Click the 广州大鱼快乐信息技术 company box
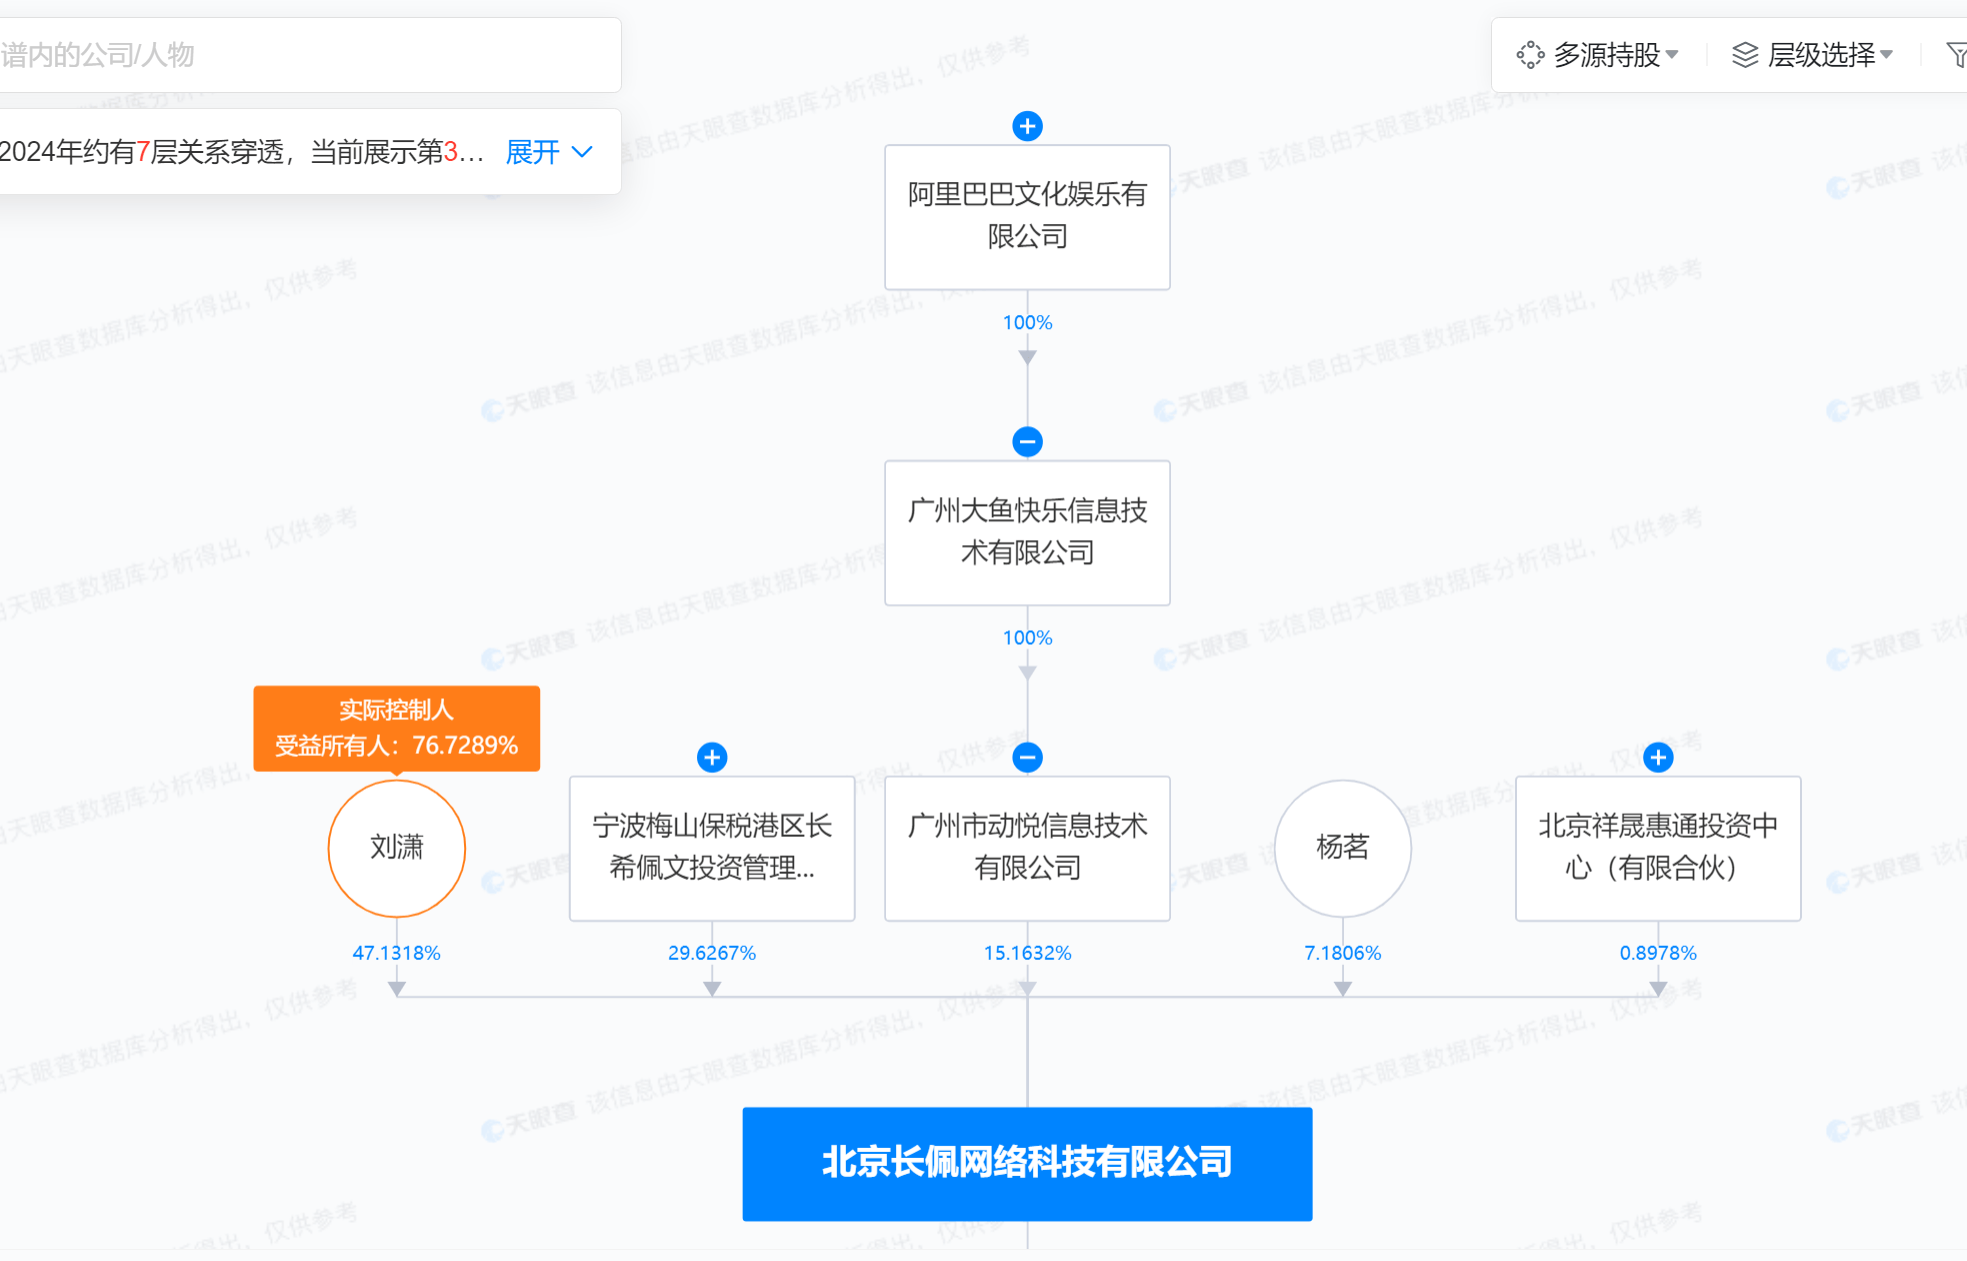 point(1027,532)
